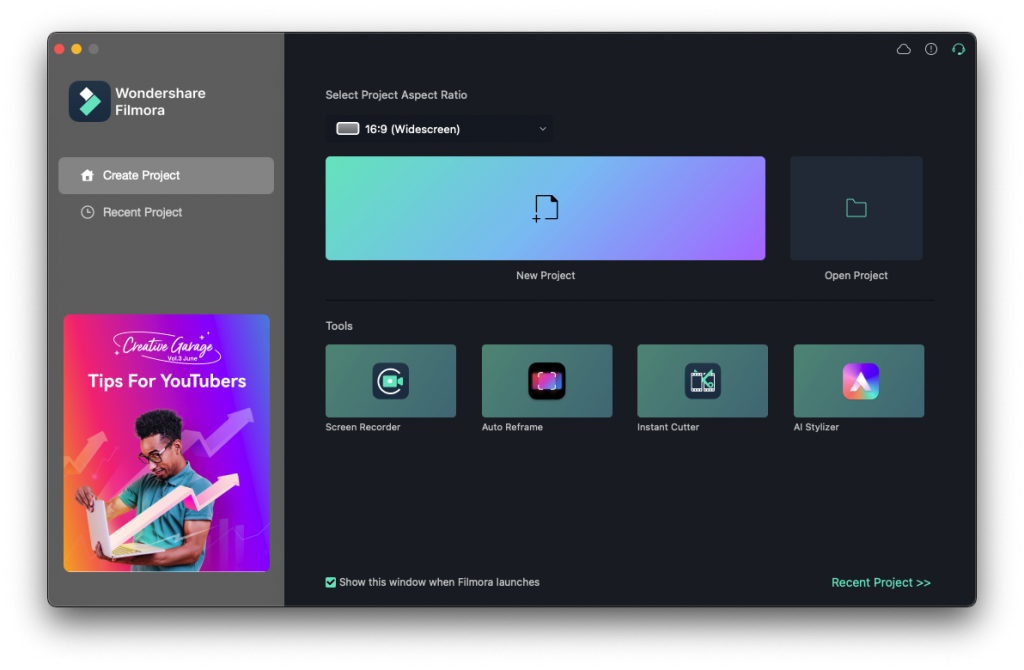Open the Tips For YouTubers banner
The width and height of the screenshot is (1024, 670).
(x=167, y=443)
